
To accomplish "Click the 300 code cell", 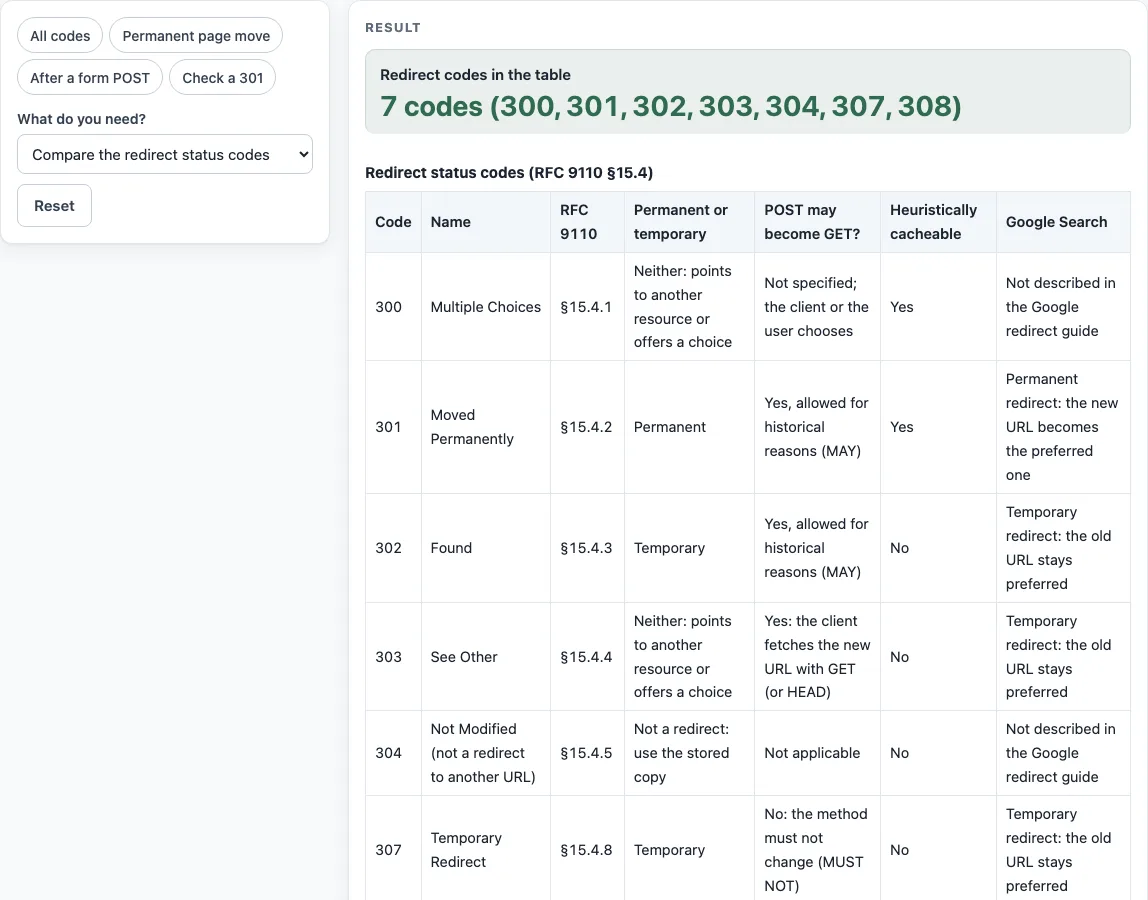I will (x=393, y=307).
